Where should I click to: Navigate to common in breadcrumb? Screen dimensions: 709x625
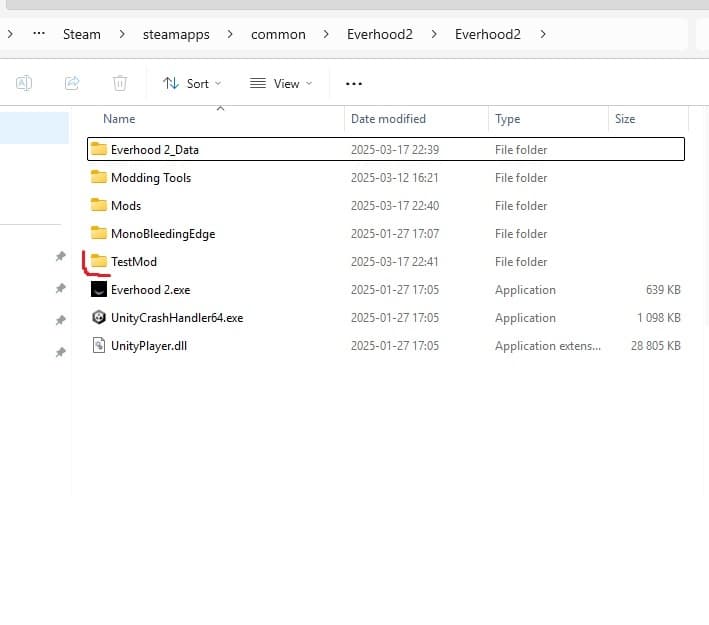tap(278, 34)
